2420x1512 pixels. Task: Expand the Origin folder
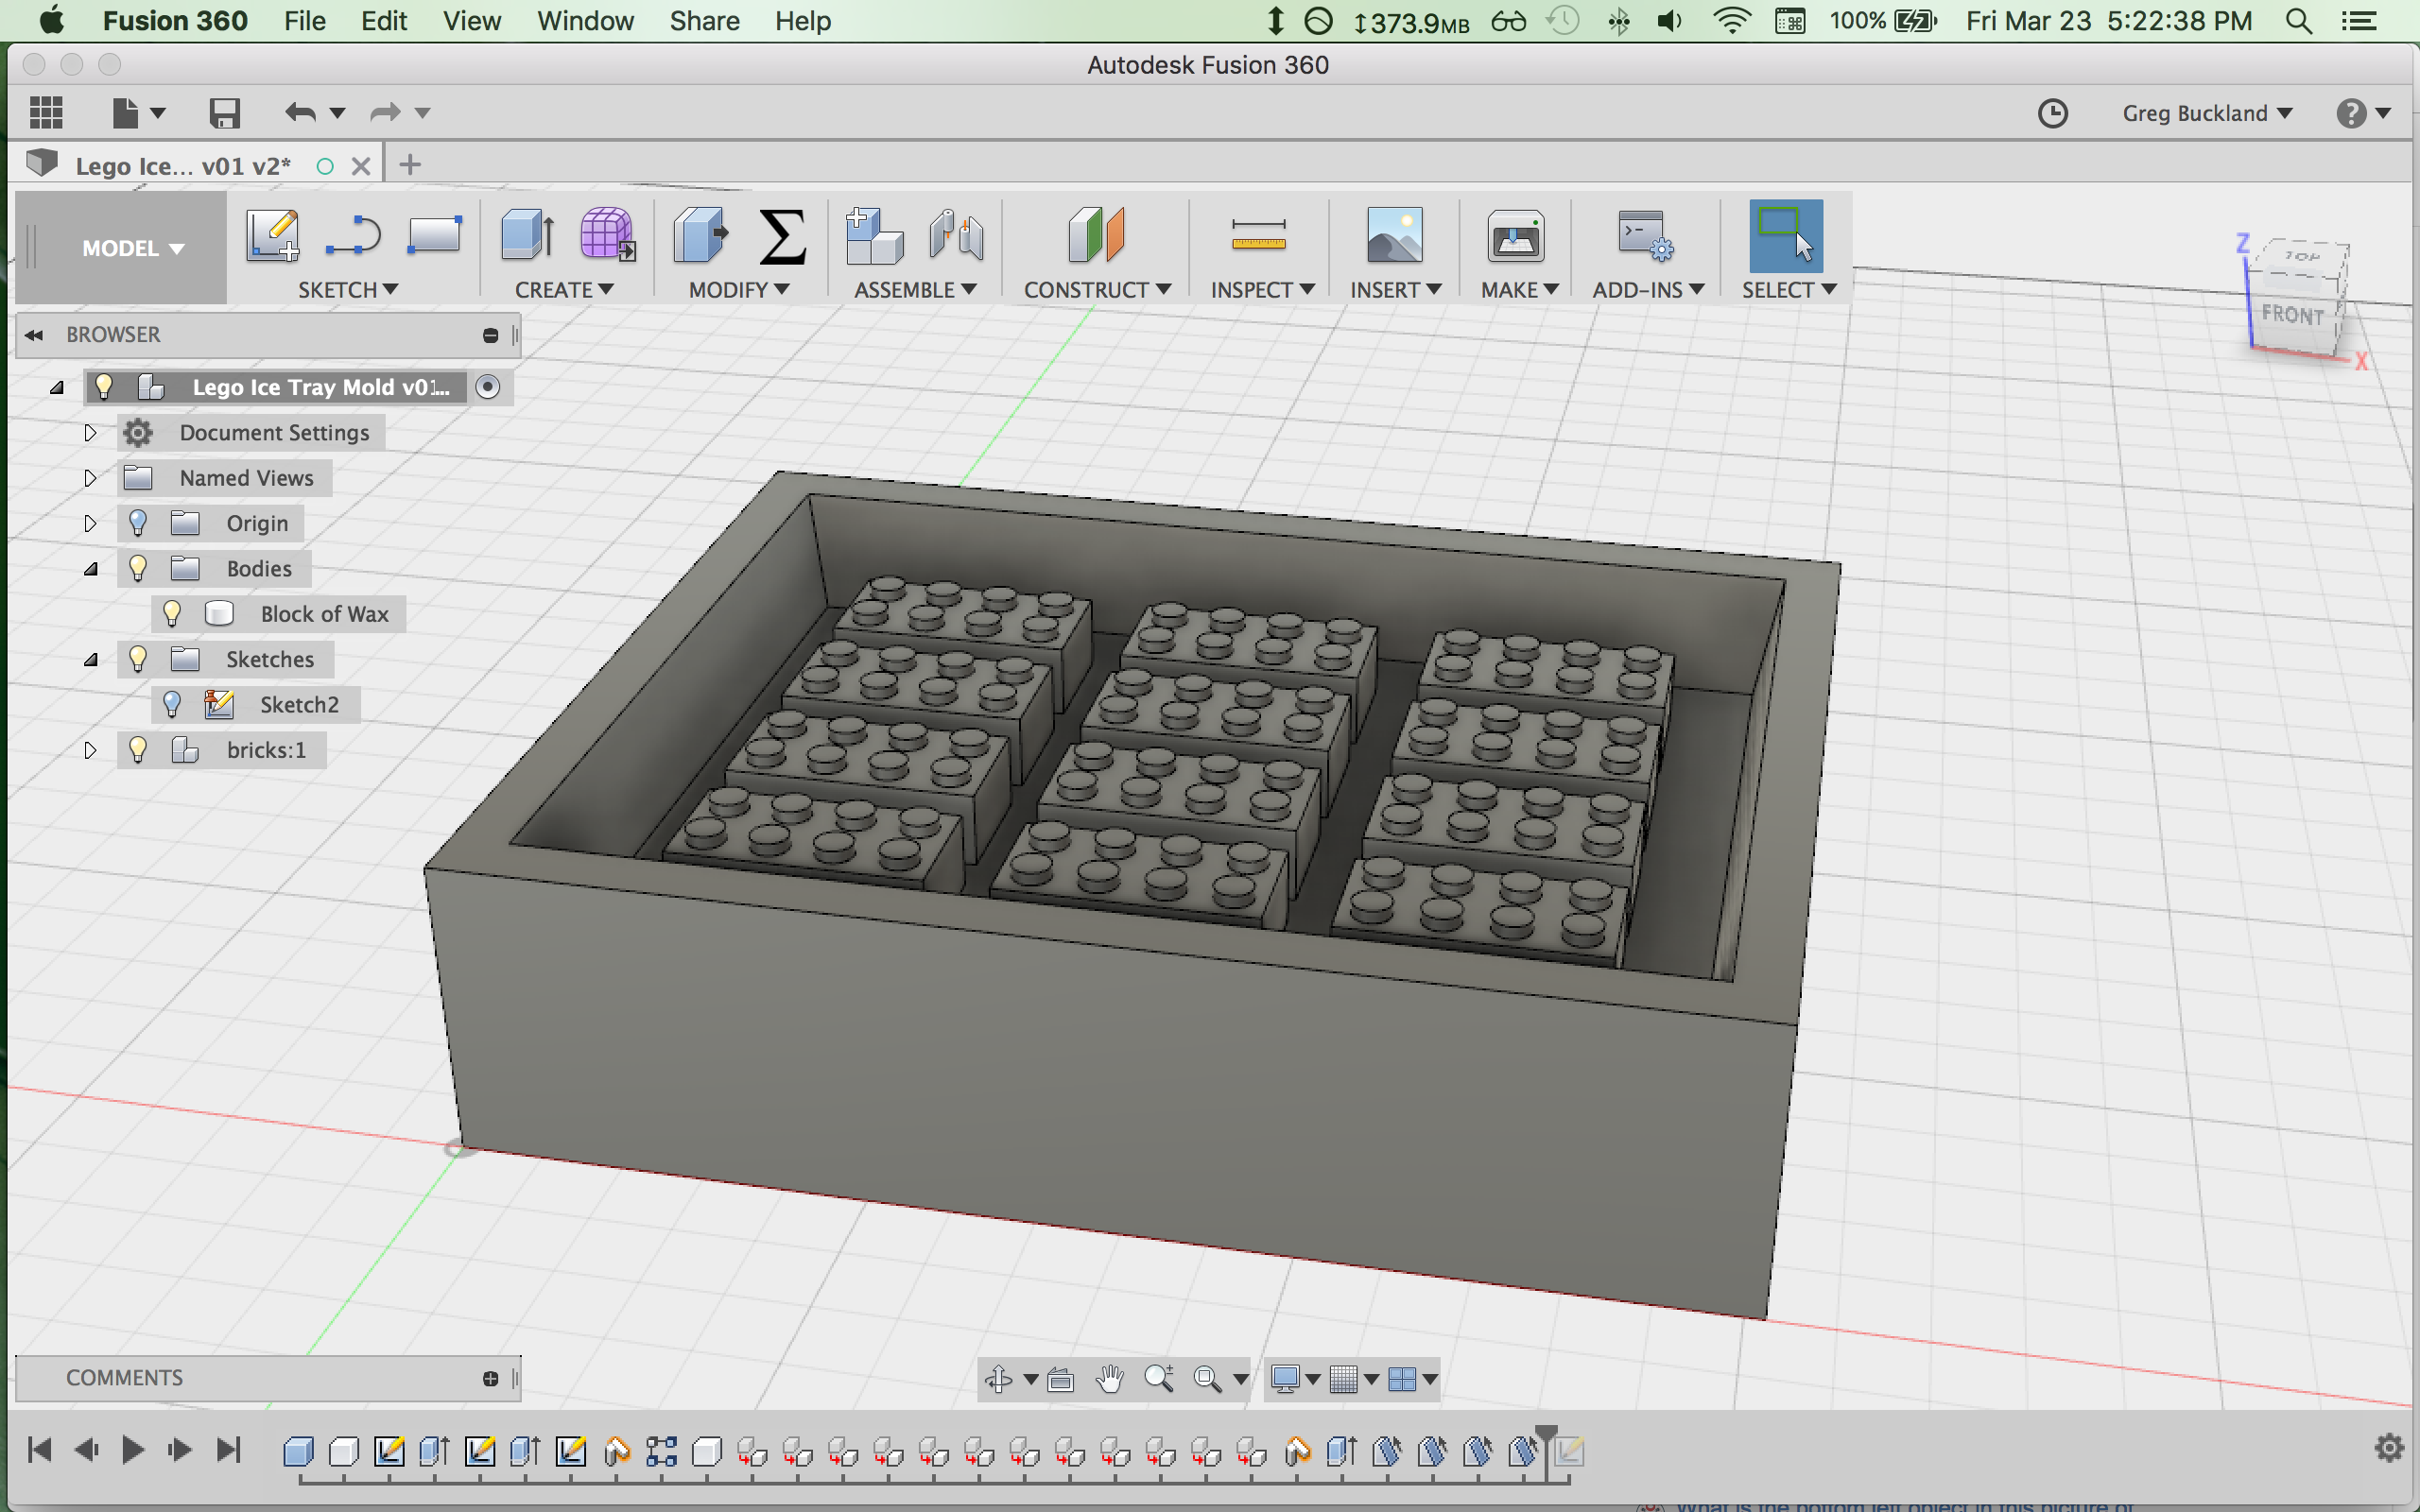coord(90,523)
